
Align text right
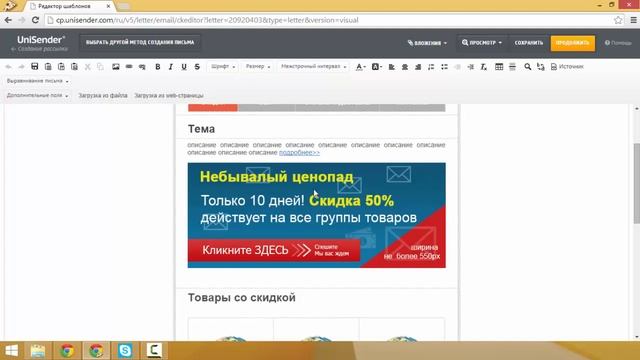point(418,67)
